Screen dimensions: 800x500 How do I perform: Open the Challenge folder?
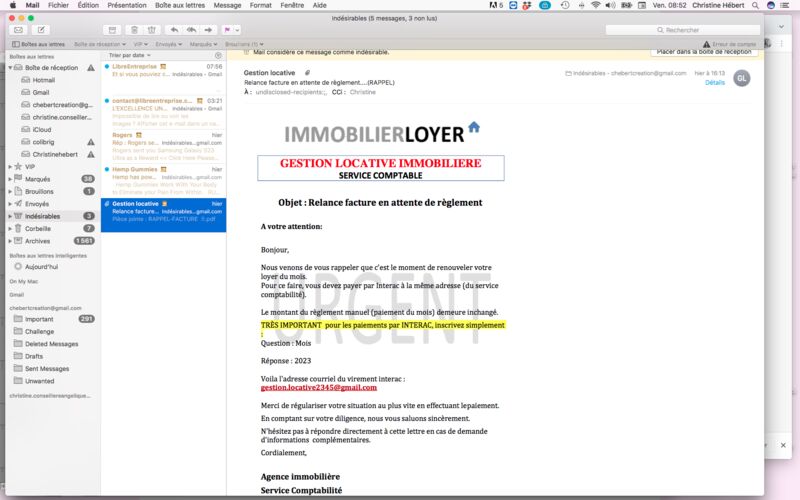pos(39,332)
